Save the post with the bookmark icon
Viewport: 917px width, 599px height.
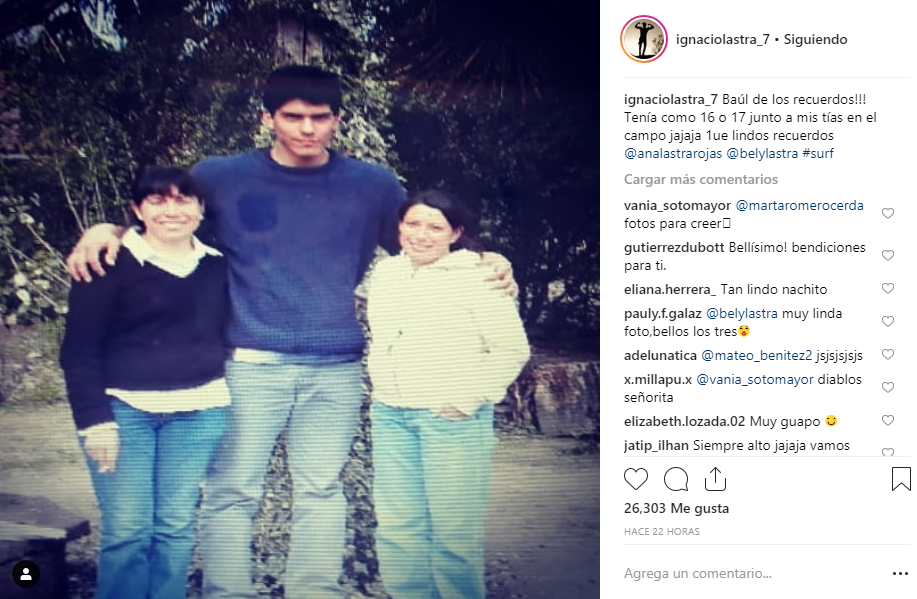901,479
